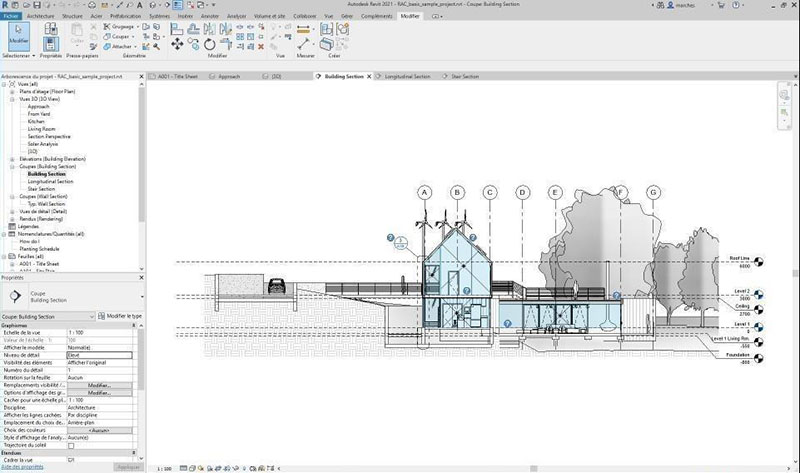The width and height of the screenshot is (800, 473).
Task: Open the A001 - Title Sheet view tab
Action: coord(178,77)
